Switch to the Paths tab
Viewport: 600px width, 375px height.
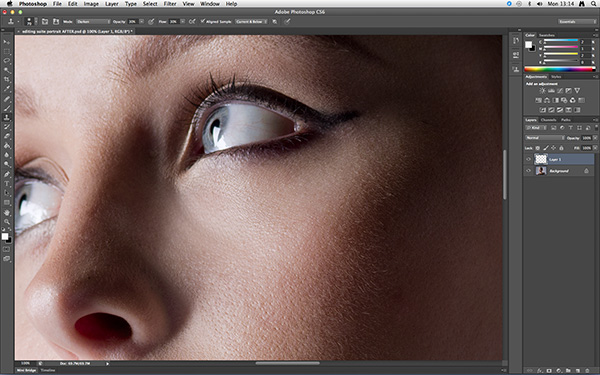pyautogui.click(x=566, y=120)
